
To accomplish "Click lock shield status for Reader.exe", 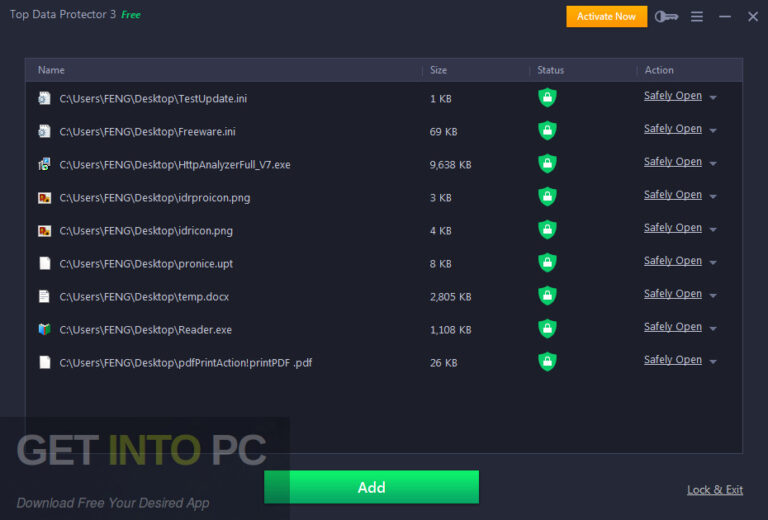I will pos(547,329).
